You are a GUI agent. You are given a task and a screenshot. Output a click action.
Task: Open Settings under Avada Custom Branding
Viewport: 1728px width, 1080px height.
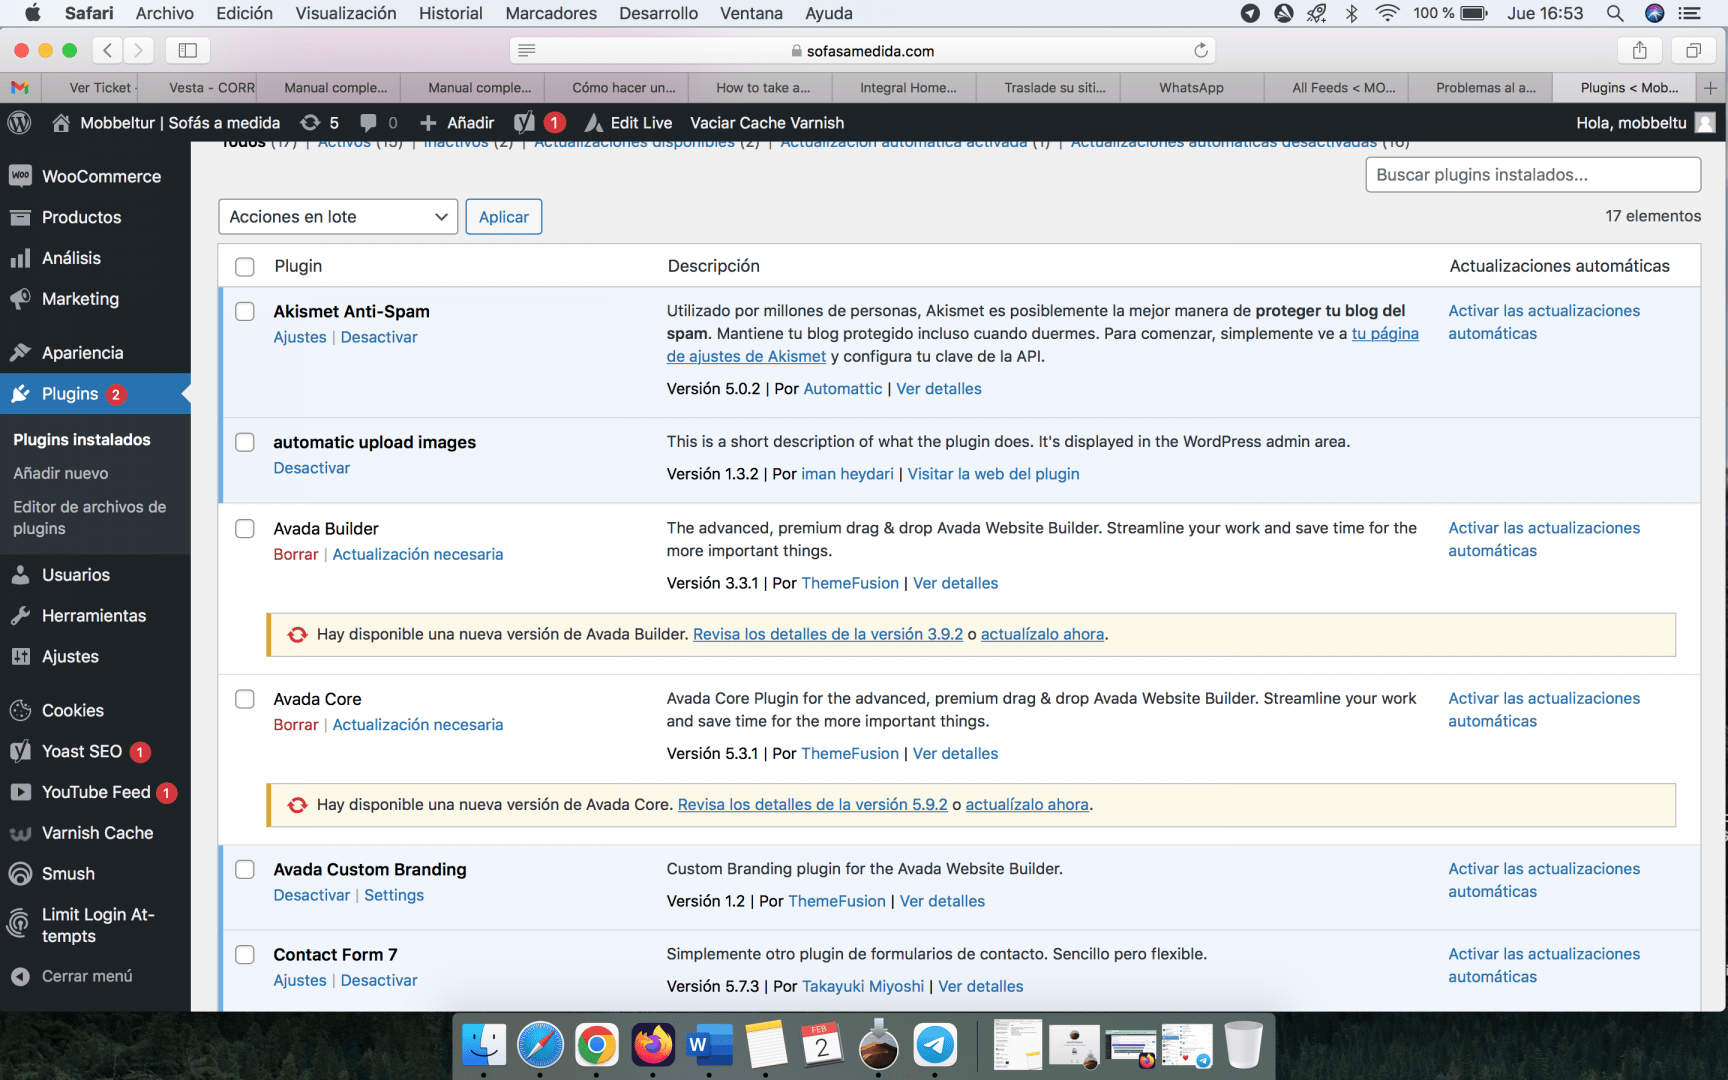394,895
